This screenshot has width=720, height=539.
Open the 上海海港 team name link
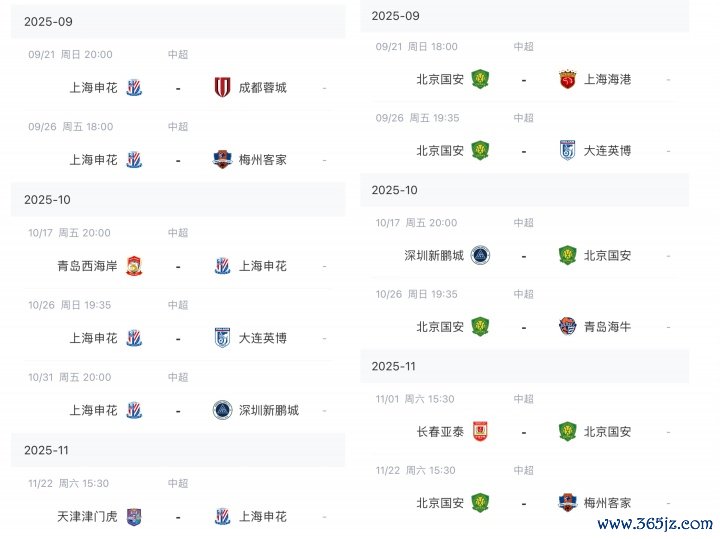608,79
